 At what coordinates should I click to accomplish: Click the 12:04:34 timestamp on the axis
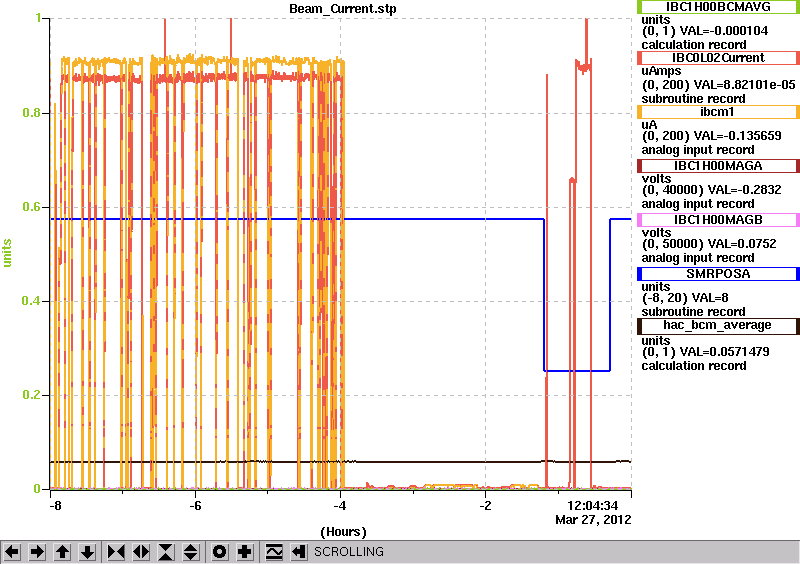592,506
